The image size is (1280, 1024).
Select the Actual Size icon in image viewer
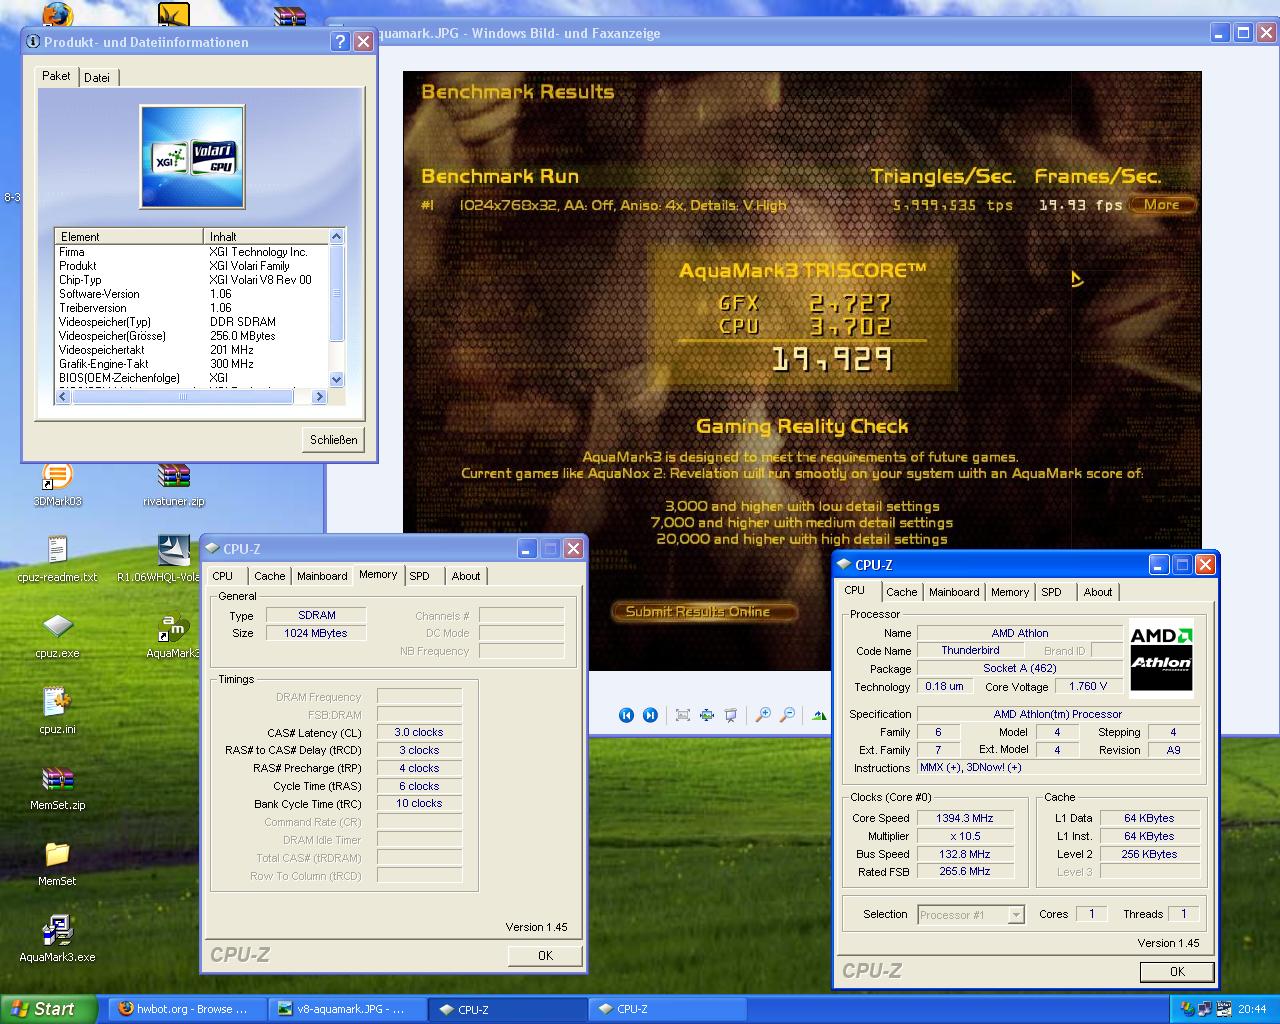click(707, 714)
